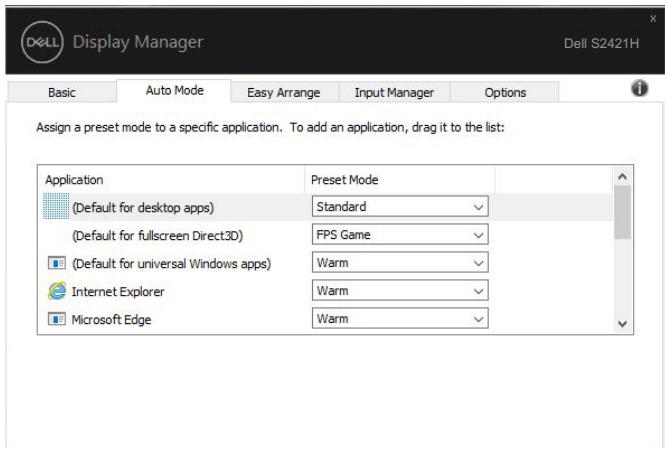Select the Microsoft Edge row
665x451 pixels.
pyautogui.click(x=325, y=319)
